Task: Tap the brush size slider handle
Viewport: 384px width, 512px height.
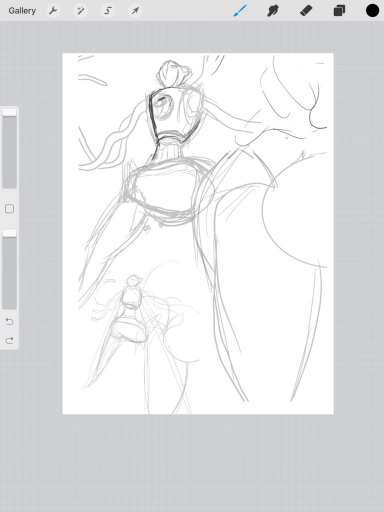Action: (x=9, y=112)
